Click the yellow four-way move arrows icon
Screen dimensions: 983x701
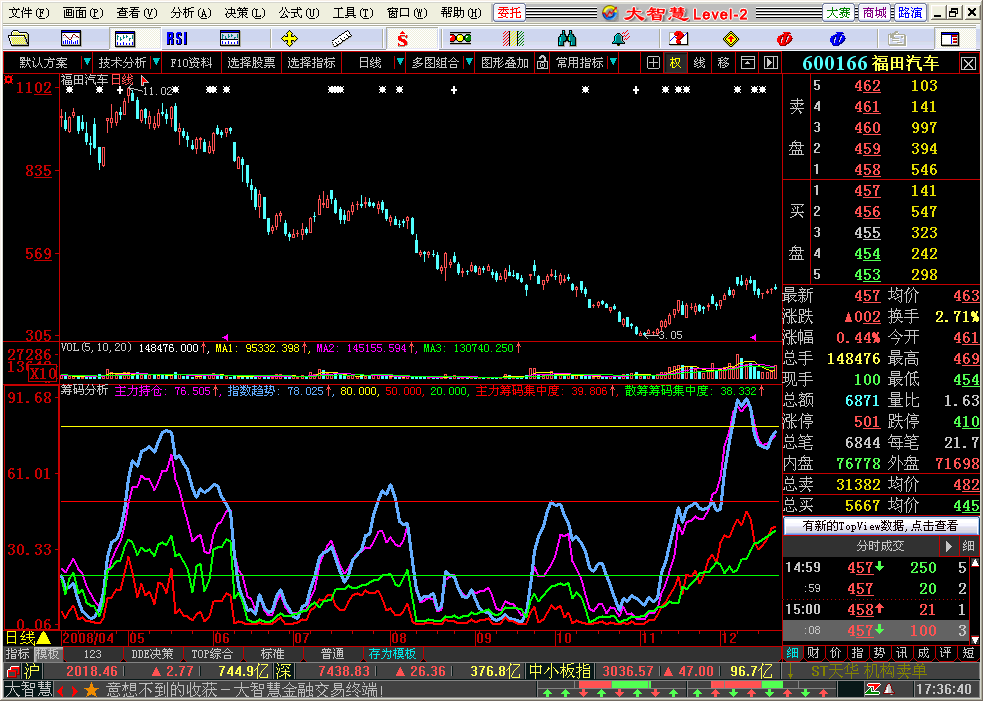coord(289,39)
